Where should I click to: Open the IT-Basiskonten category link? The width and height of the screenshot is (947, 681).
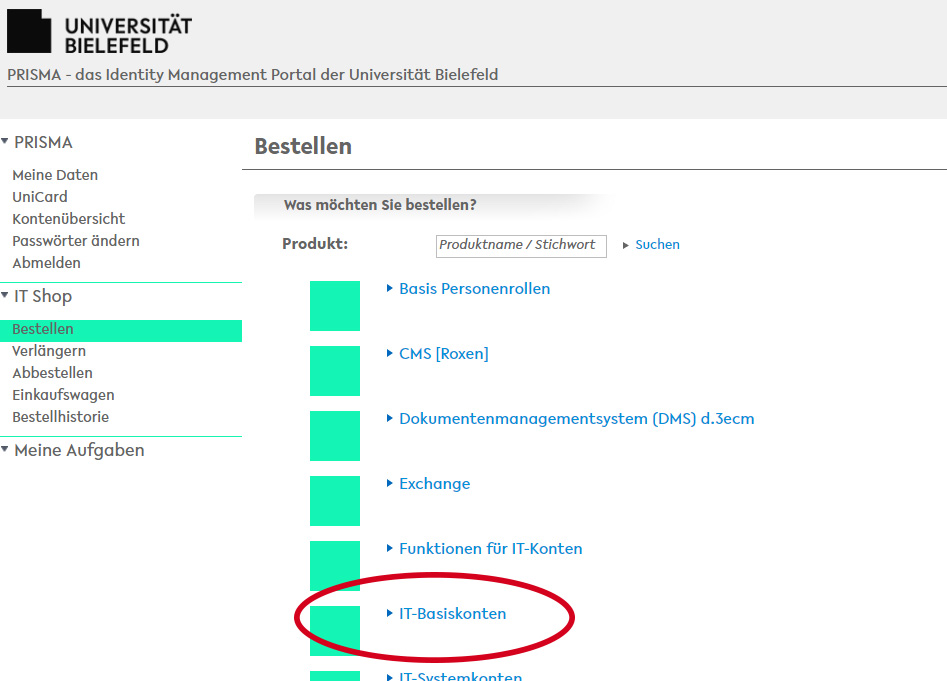452,614
